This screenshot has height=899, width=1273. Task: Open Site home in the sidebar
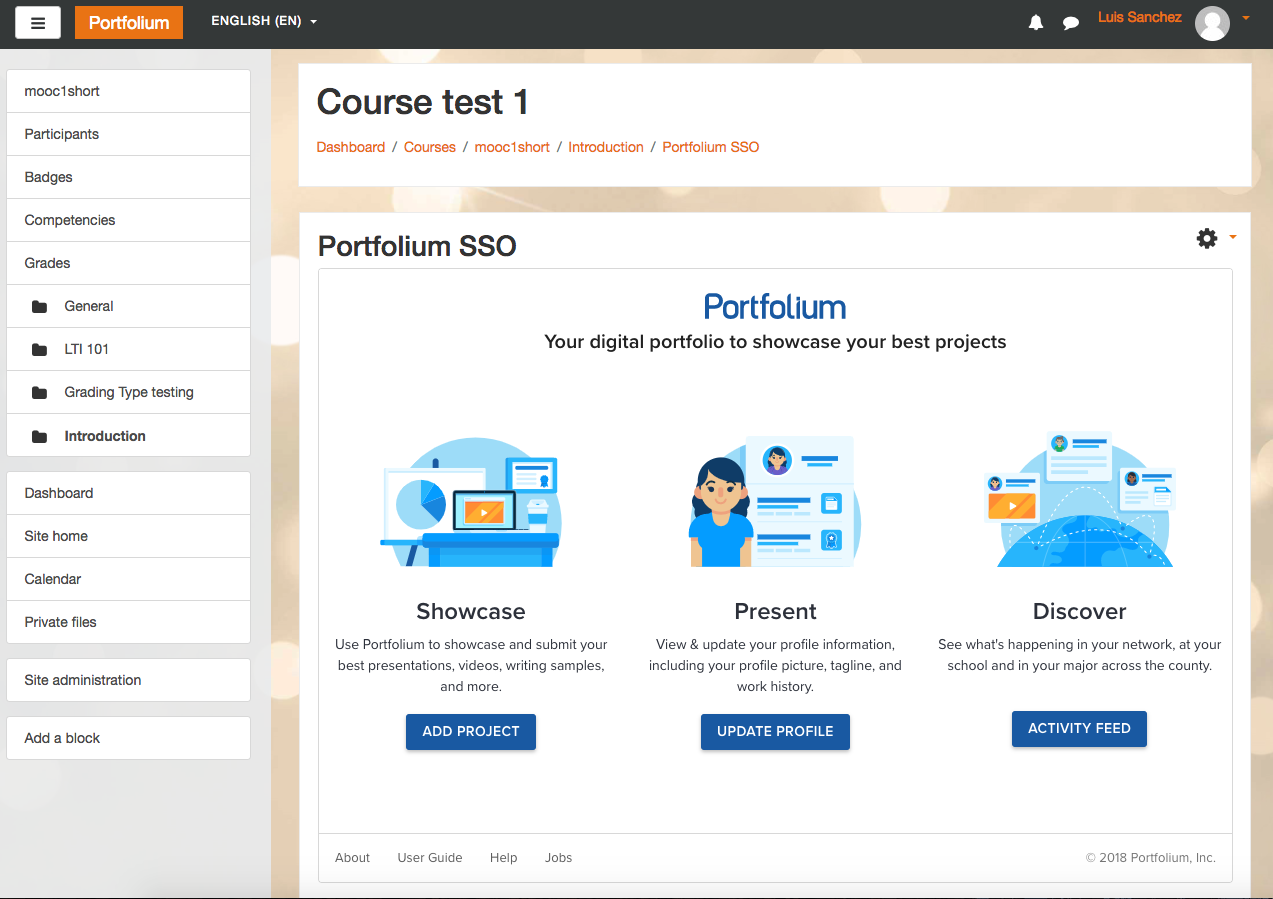128,536
